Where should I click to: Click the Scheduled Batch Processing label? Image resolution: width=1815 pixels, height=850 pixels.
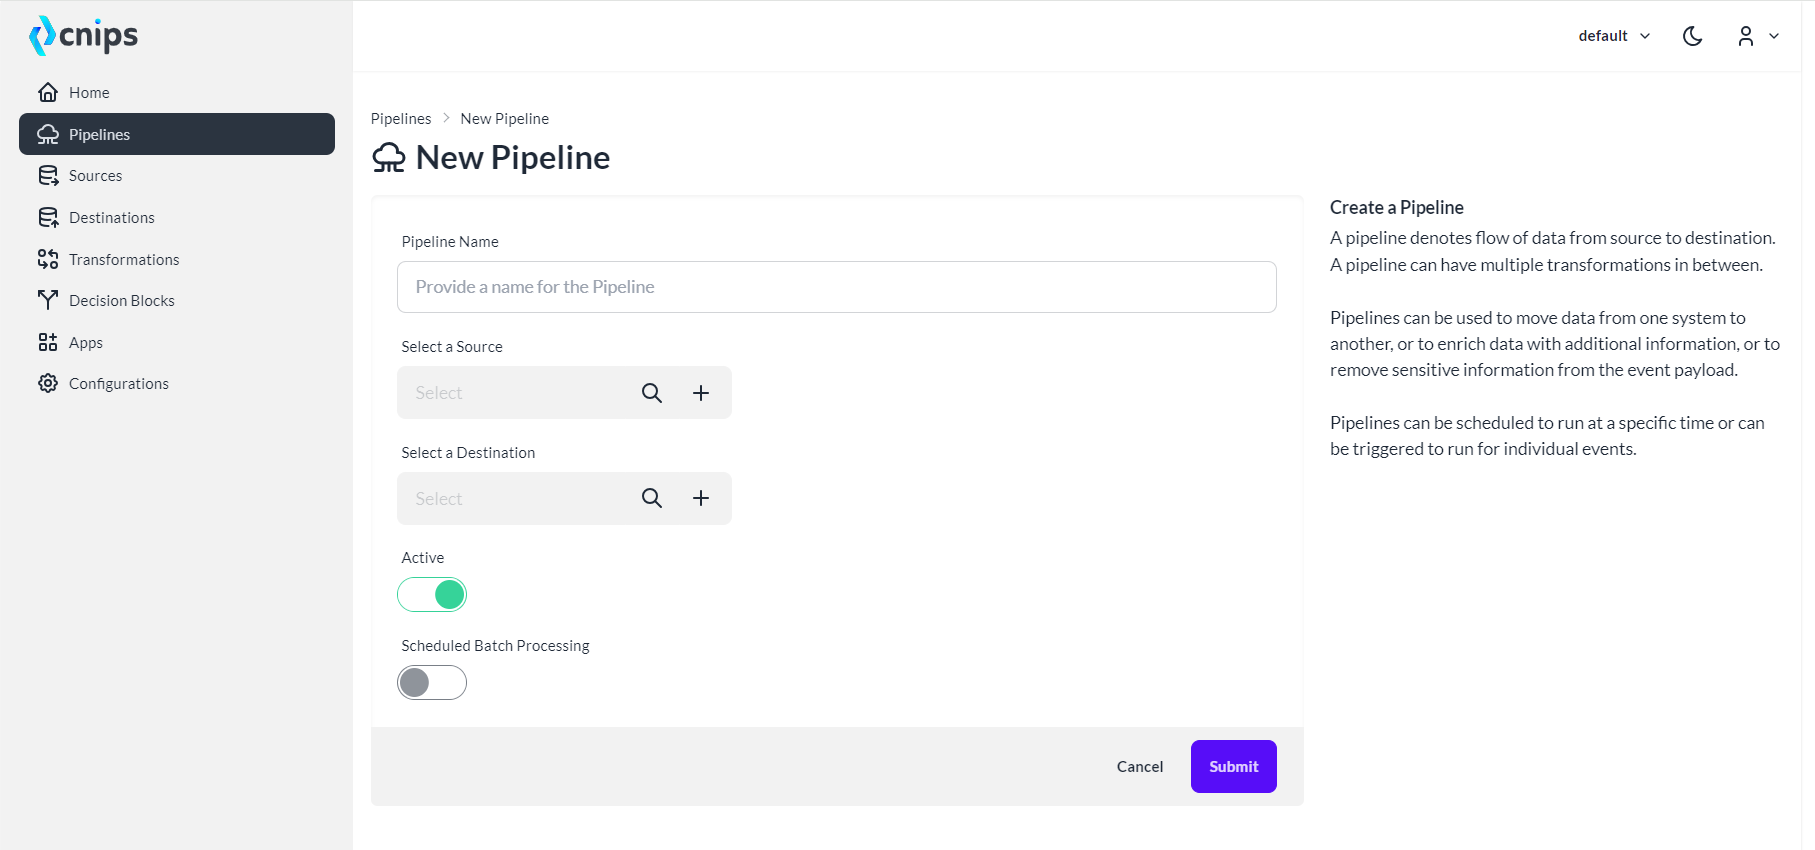click(495, 646)
